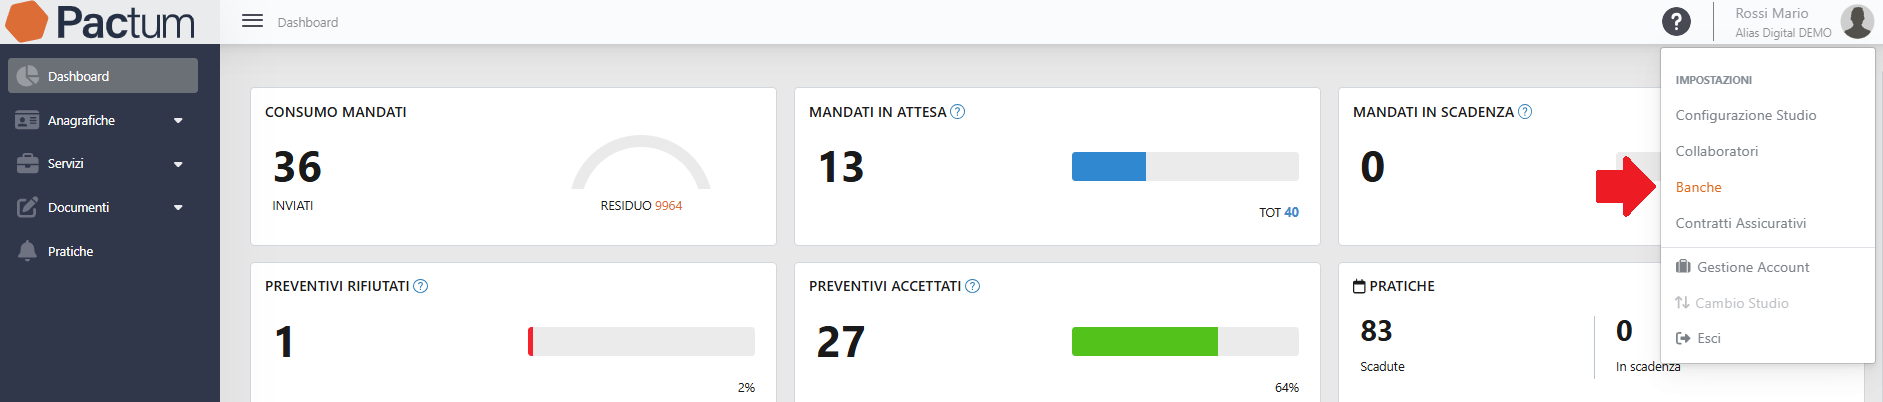Open the help question mark icon

pyautogui.click(x=1676, y=21)
